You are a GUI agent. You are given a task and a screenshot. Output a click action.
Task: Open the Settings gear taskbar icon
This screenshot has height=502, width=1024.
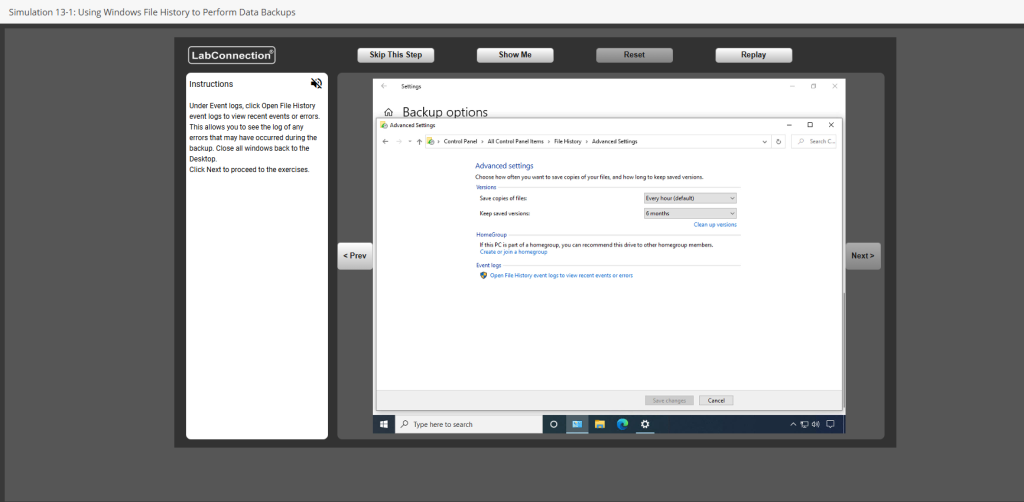645,424
